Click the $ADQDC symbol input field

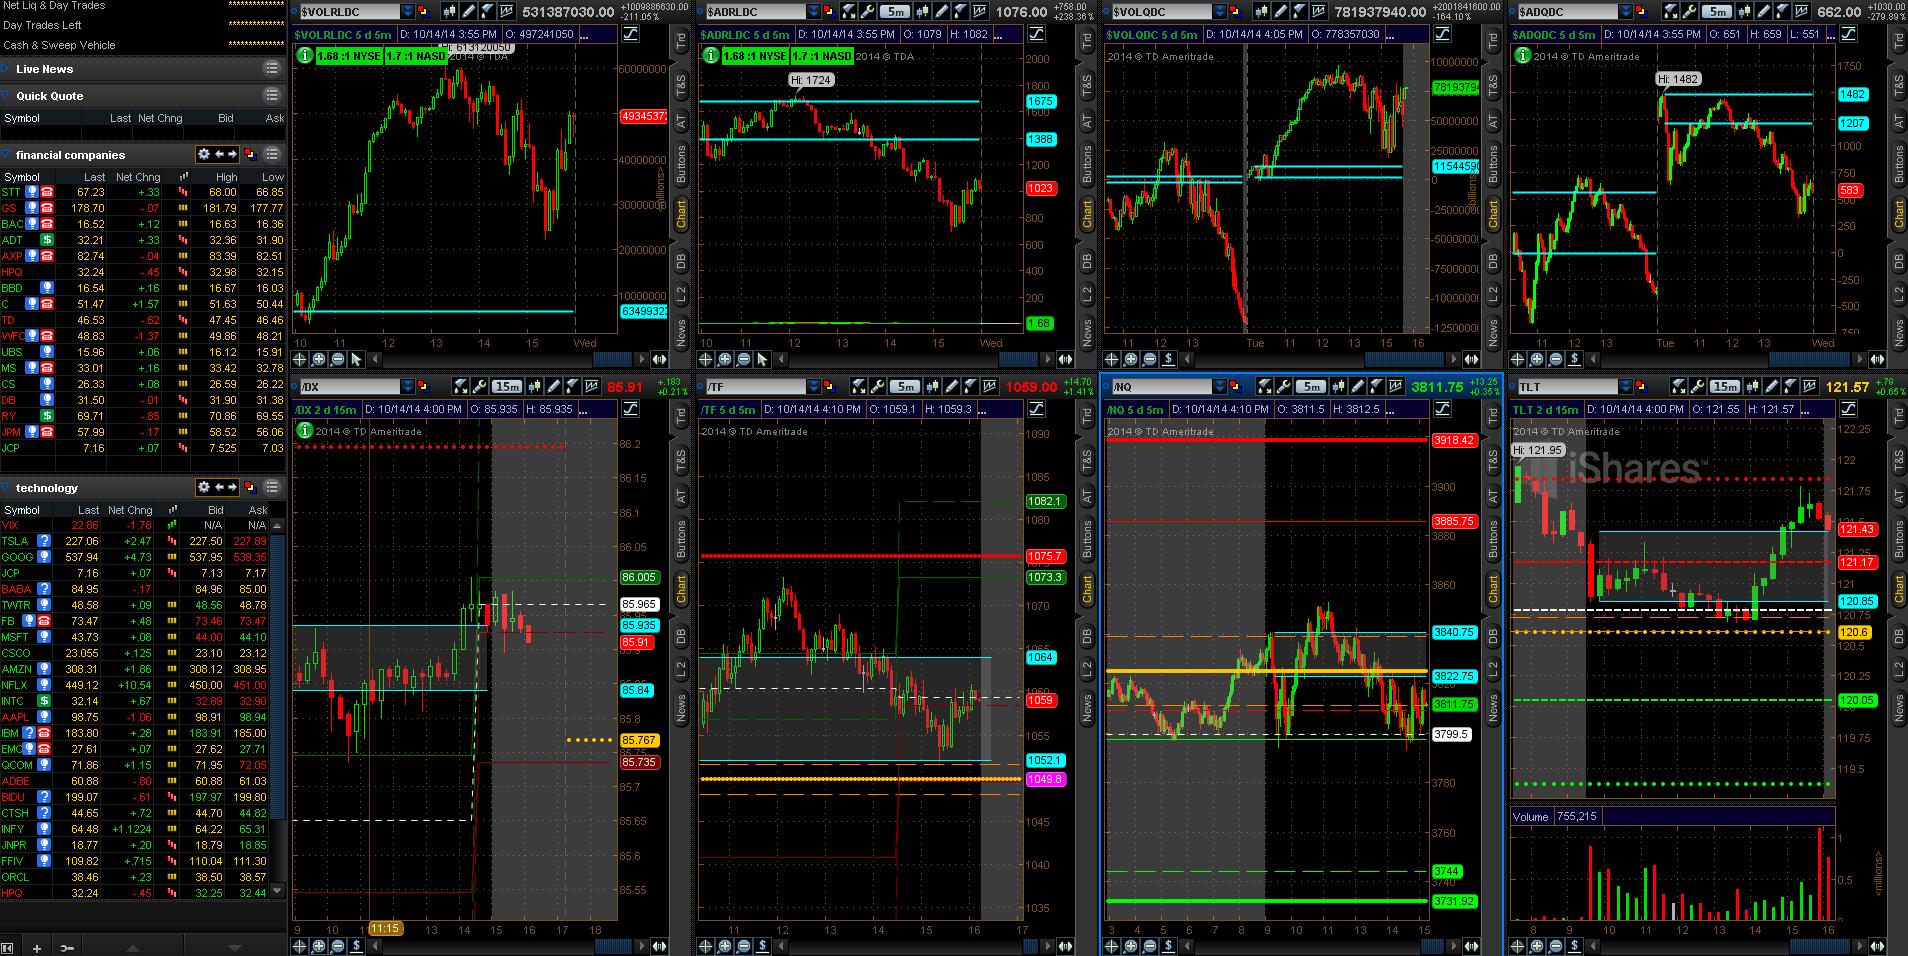pos(1567,12)
